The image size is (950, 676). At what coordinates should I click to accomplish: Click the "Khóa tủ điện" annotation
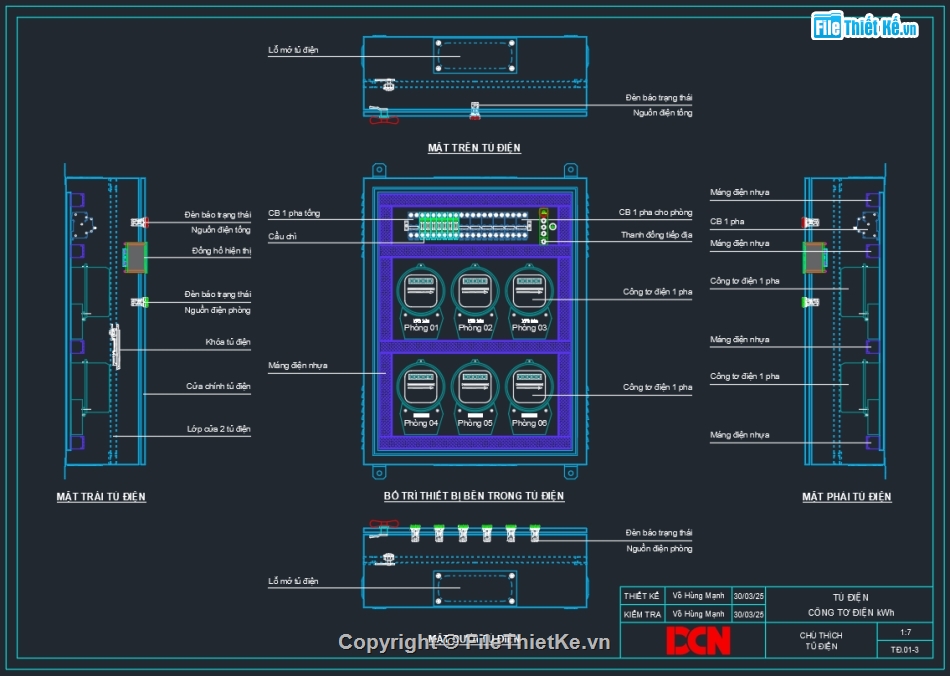228,342
